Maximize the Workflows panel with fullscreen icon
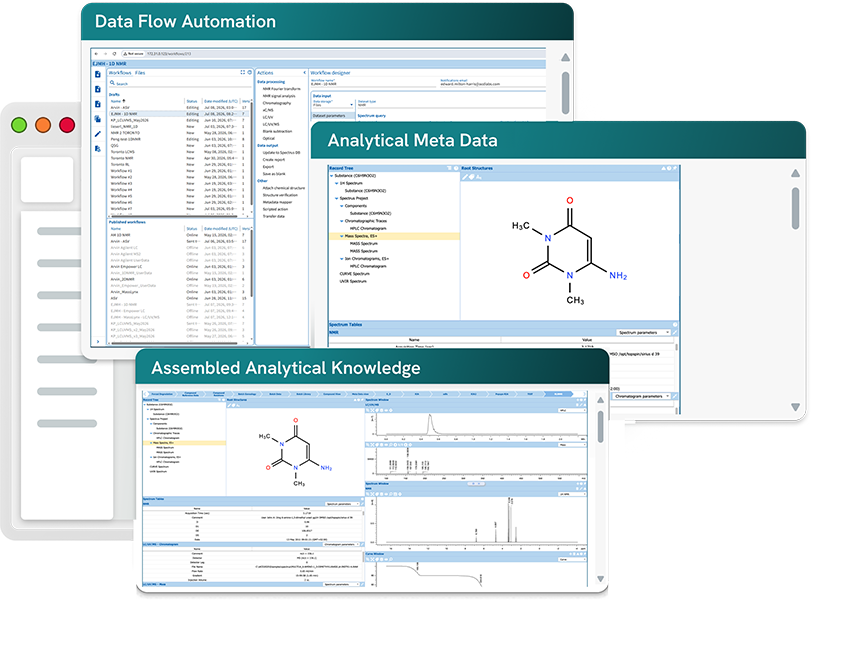This screenshot has height=653, width=842. [243, 72]
